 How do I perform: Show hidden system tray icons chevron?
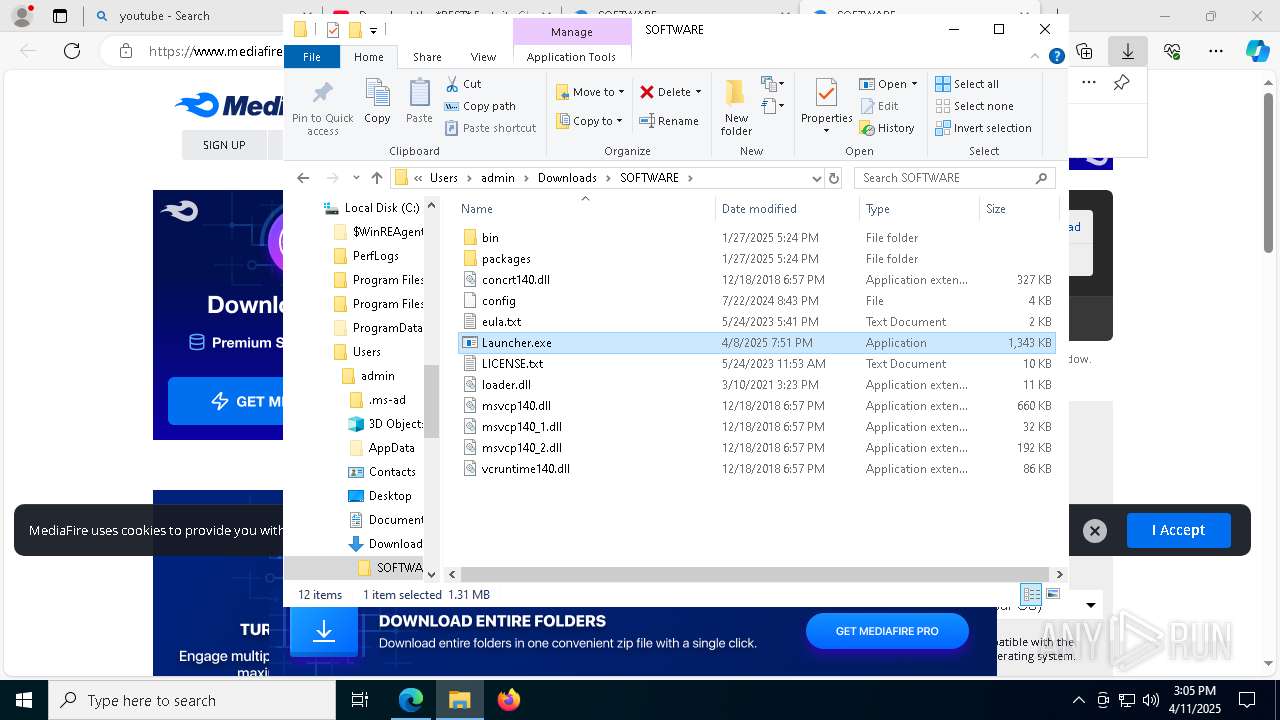point(1078,700)
